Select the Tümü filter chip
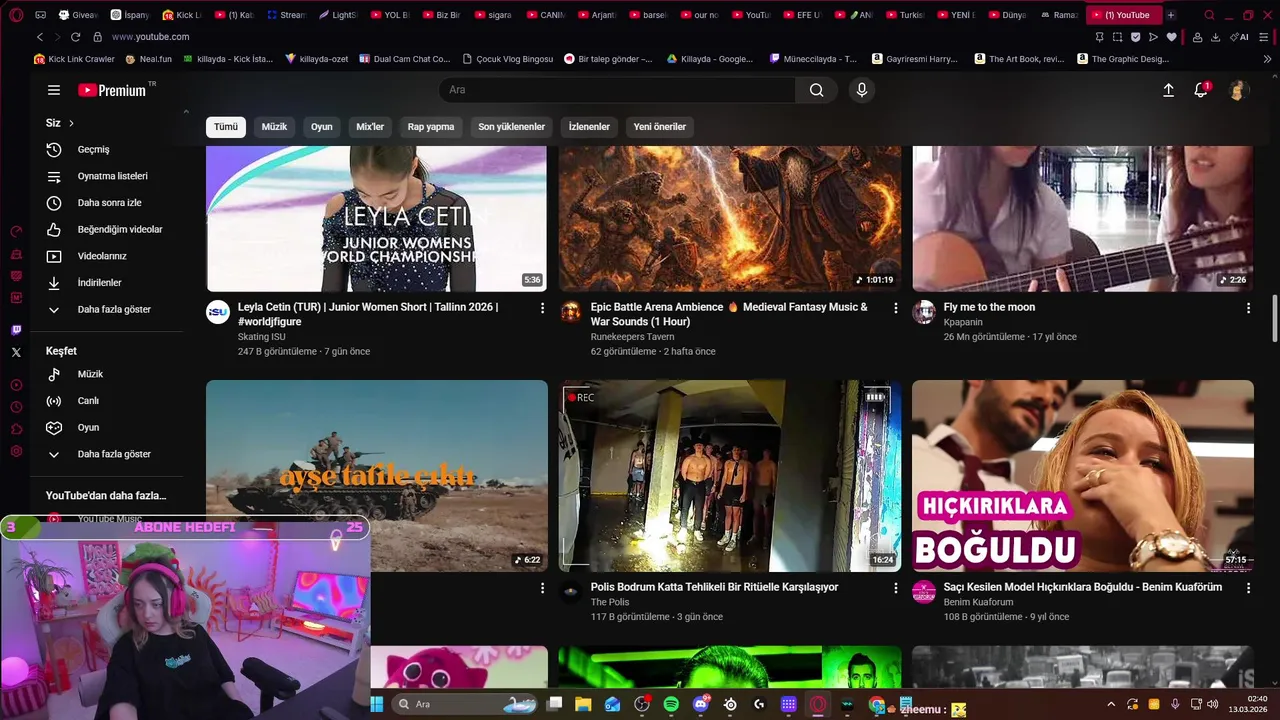1280x720 pixels. point(226,127)
